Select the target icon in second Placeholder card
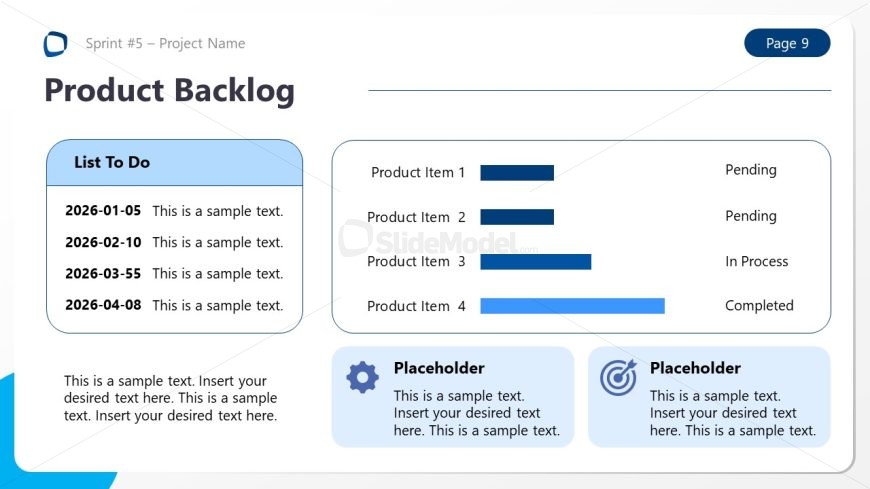This screenshot has width=870, height=489. (618, 377)
